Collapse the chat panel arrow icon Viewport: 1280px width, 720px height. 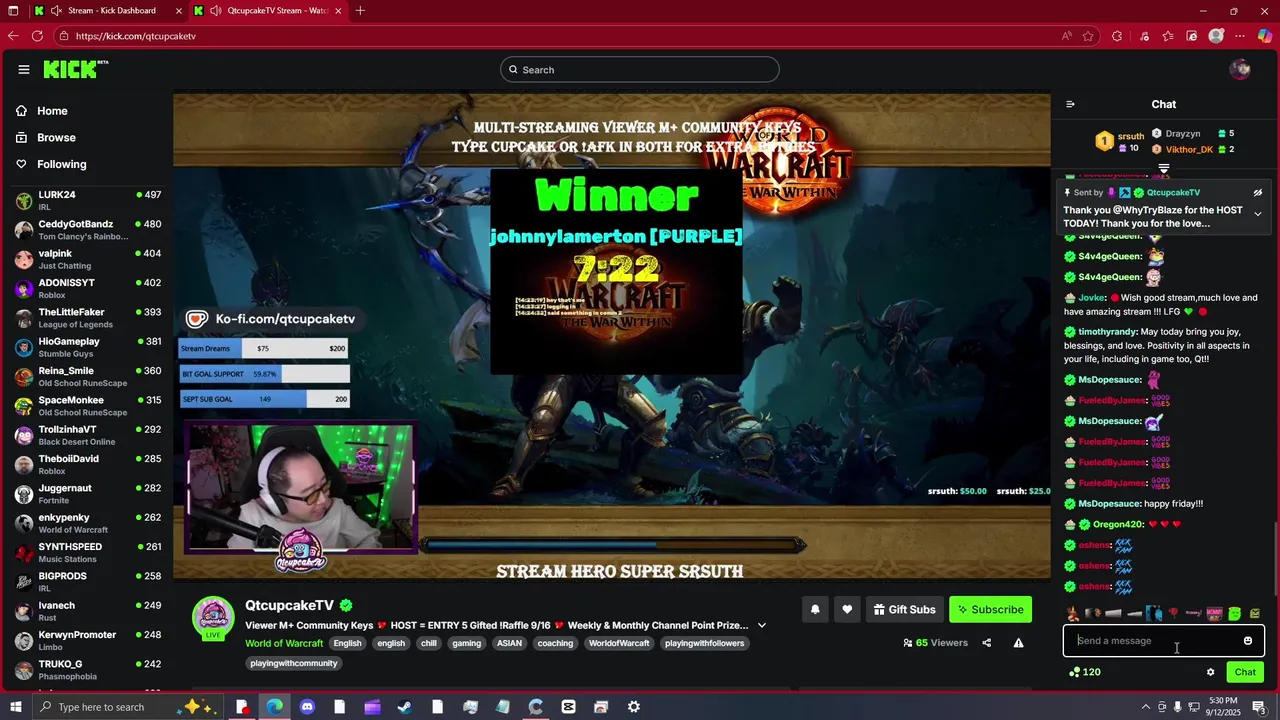[x=1070, y=104]
